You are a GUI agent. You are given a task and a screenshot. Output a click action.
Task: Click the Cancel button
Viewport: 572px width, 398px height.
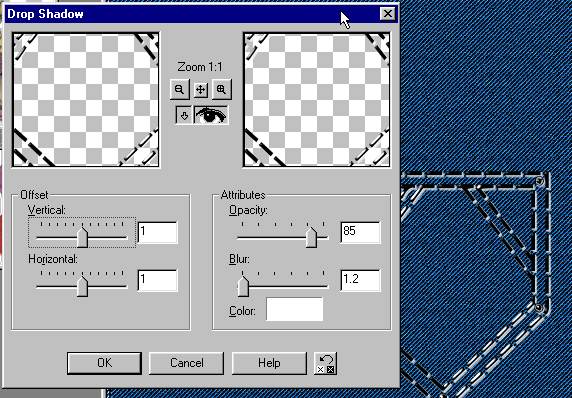[186, 363]
